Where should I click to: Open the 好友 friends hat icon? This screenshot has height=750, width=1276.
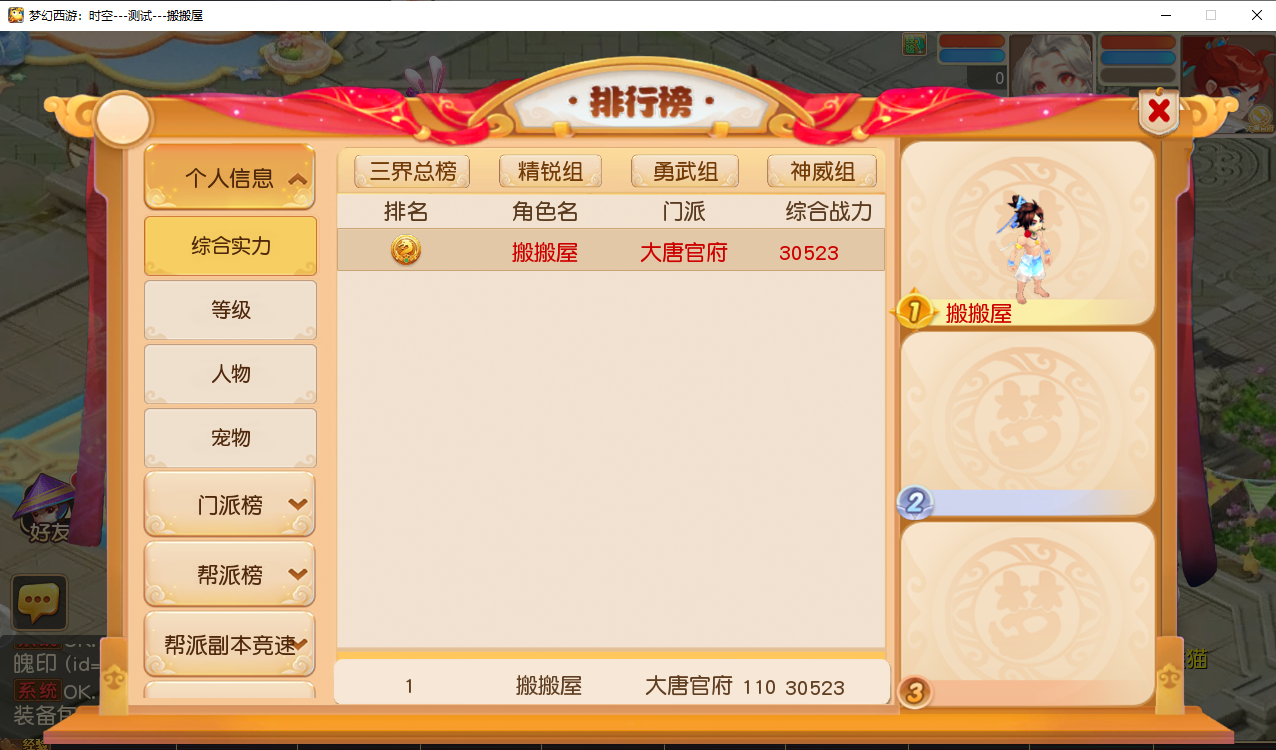tap(46, 508)
